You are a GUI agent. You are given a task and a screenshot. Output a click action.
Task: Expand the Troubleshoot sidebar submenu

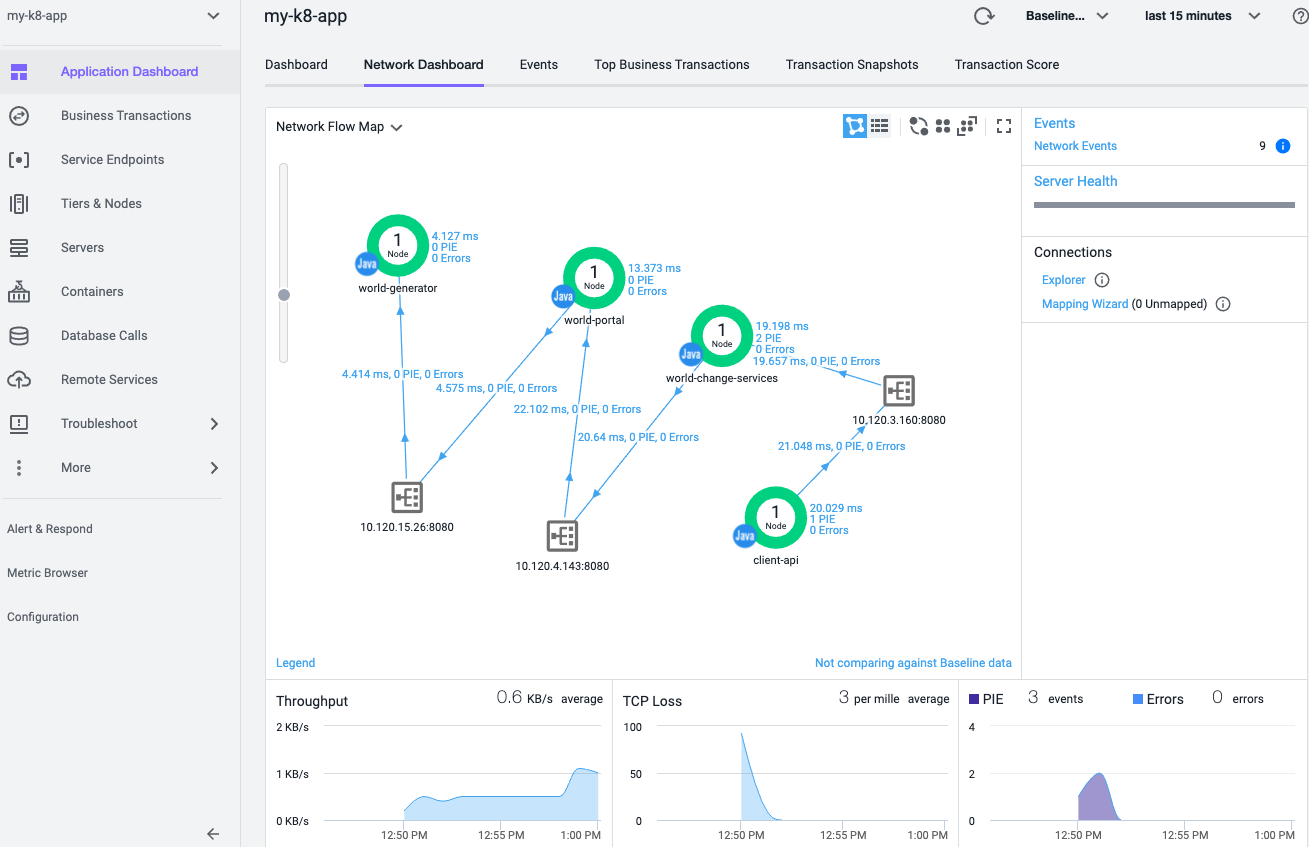pyautogui.click(x=213, y=424)
